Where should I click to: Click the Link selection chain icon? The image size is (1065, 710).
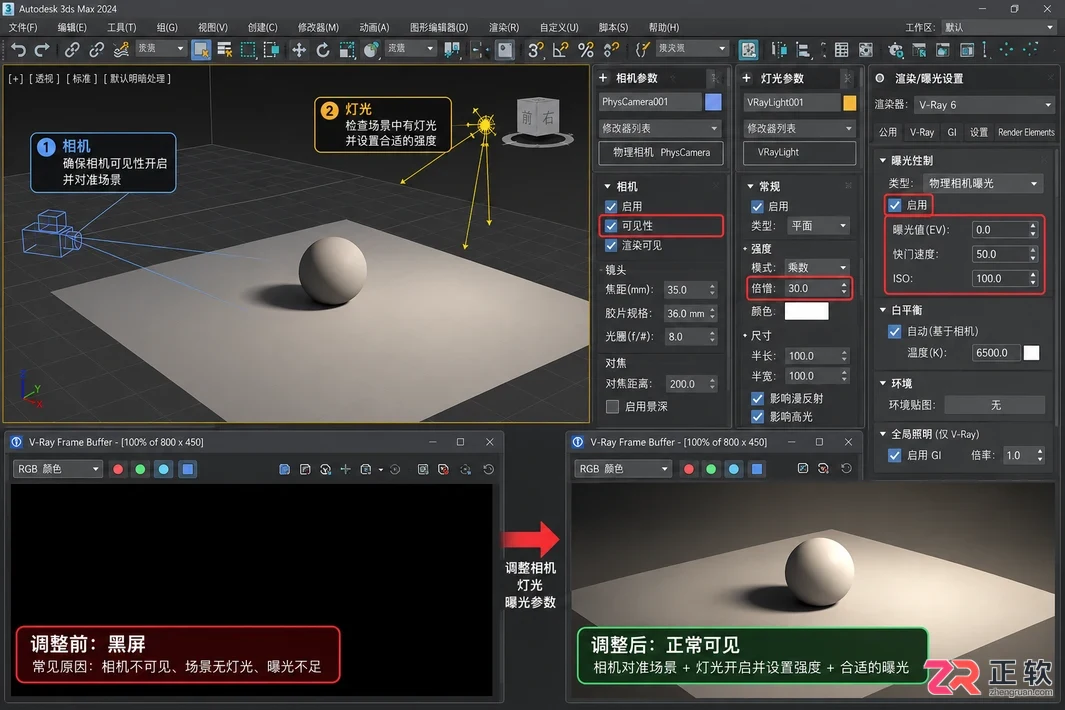(71, 50)
